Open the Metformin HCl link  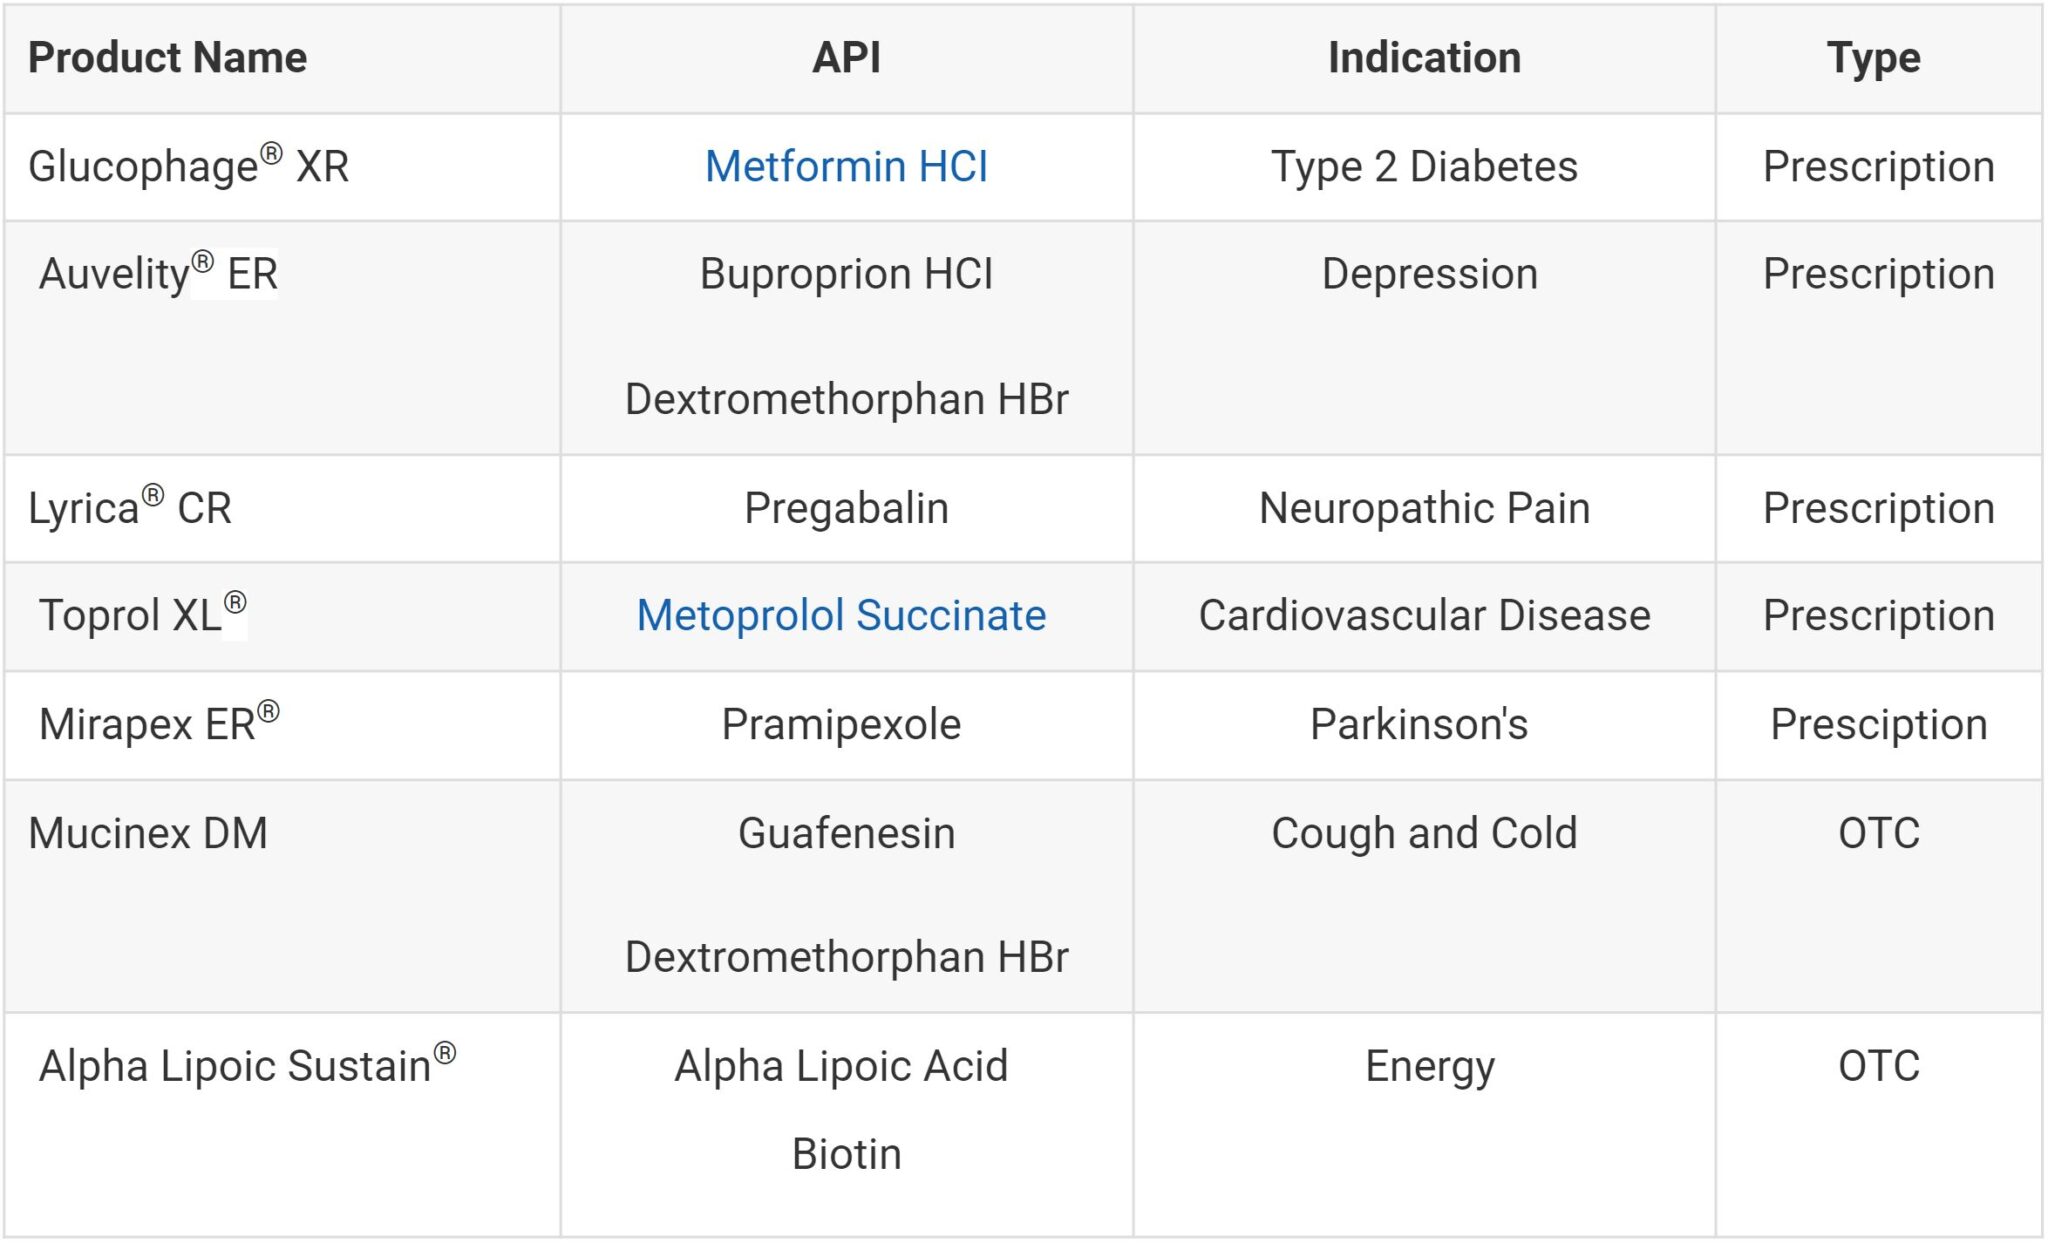coord(846,166)
